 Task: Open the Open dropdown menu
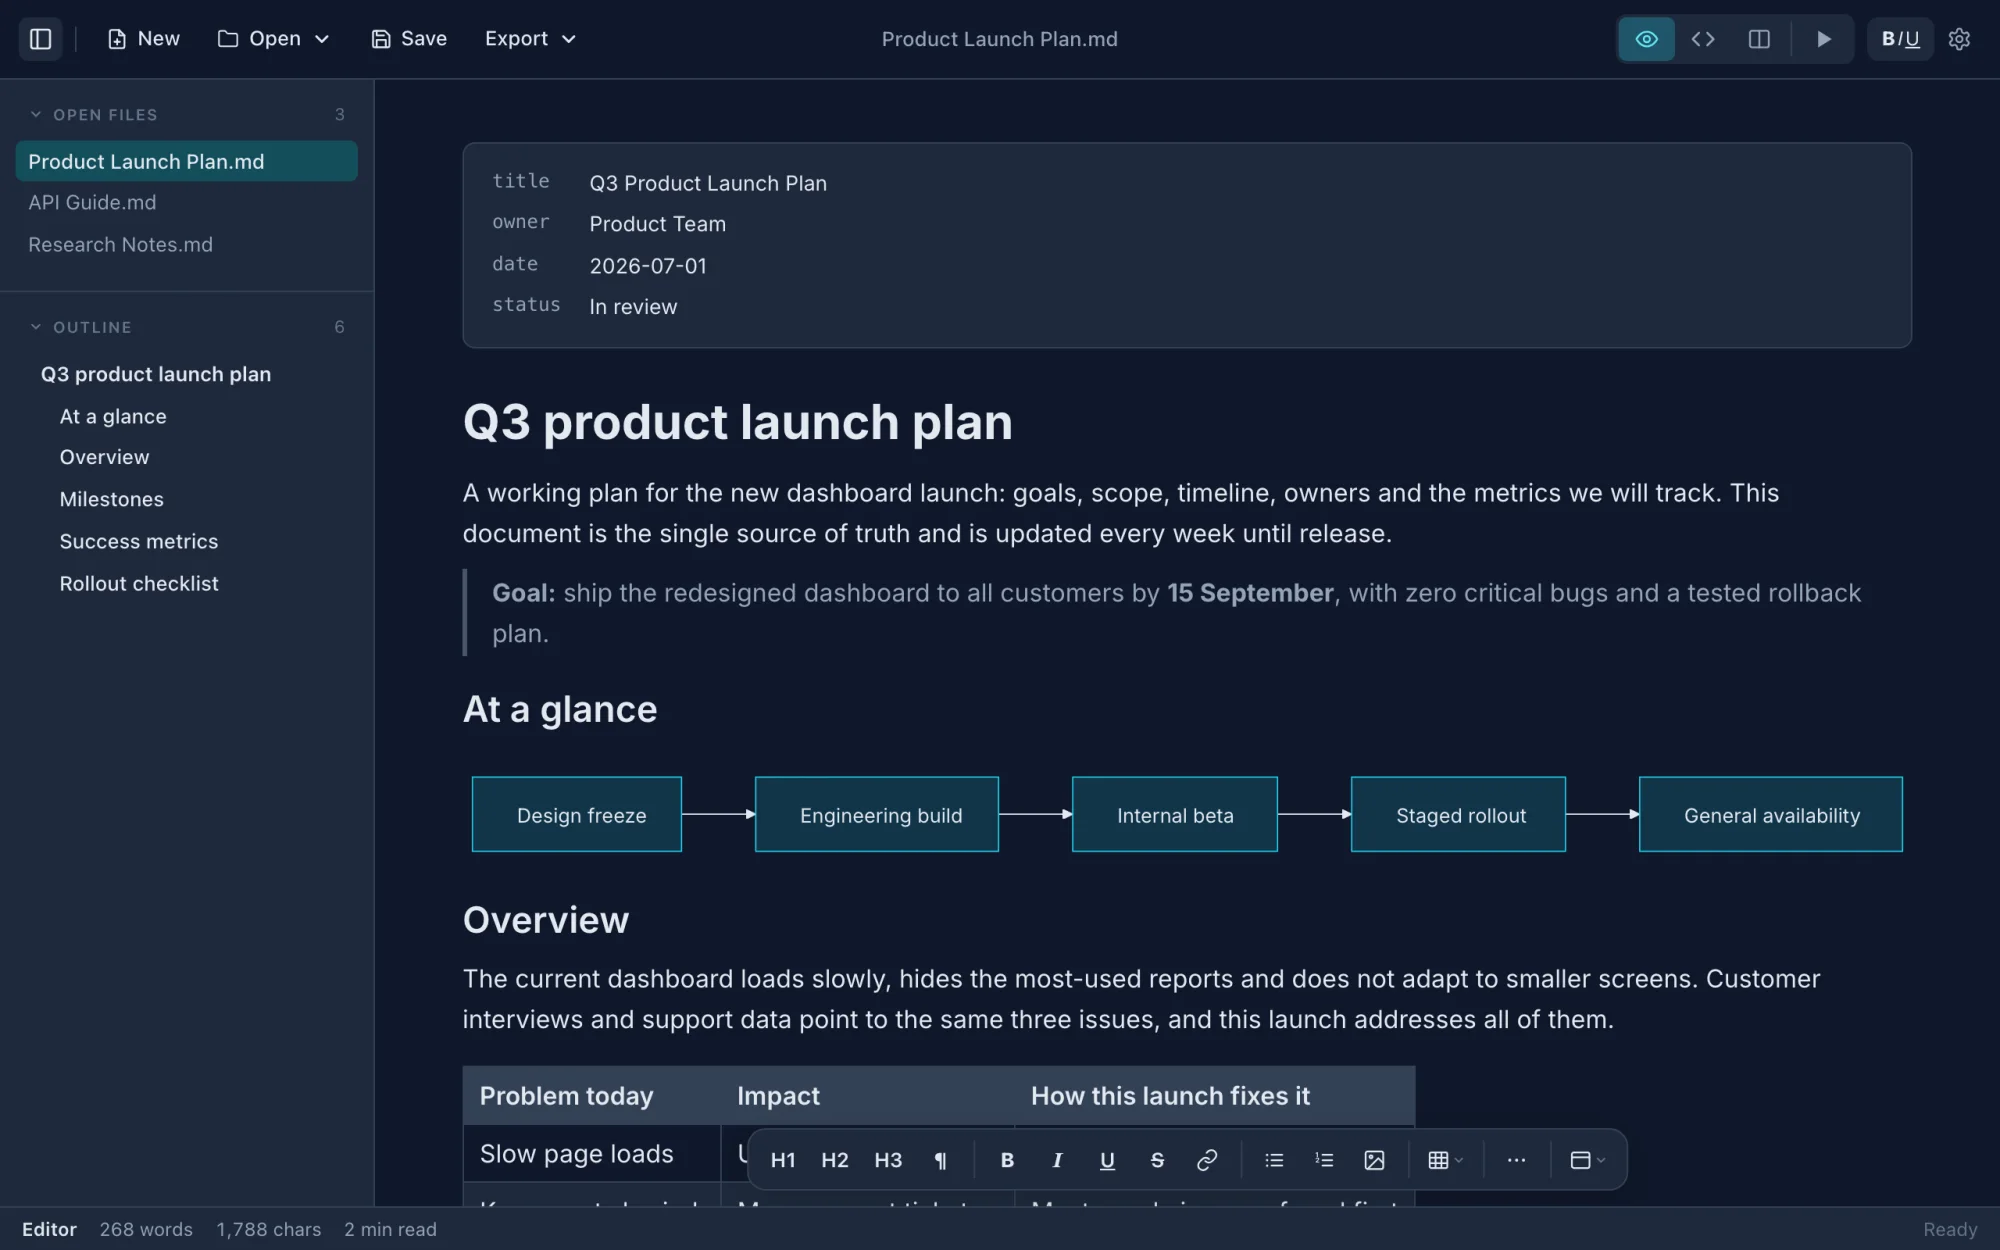click(273, 39)
